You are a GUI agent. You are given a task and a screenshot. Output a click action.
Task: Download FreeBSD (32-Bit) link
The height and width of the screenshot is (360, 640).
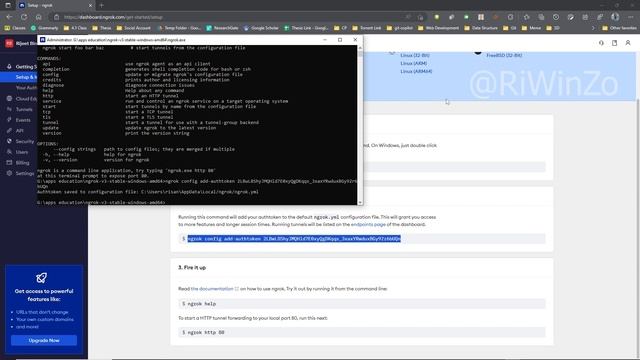[504, 55]
